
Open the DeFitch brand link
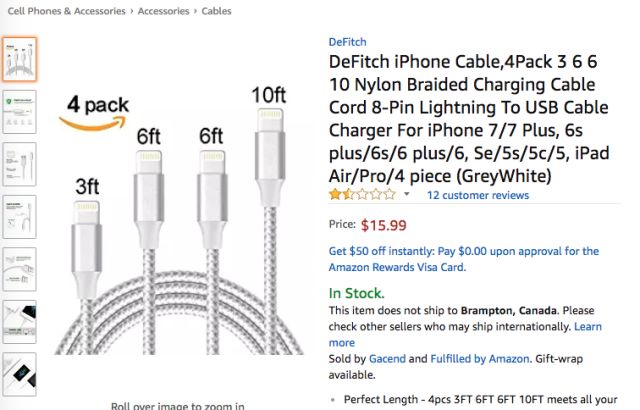pyautogui.click(x=347, y=42)
